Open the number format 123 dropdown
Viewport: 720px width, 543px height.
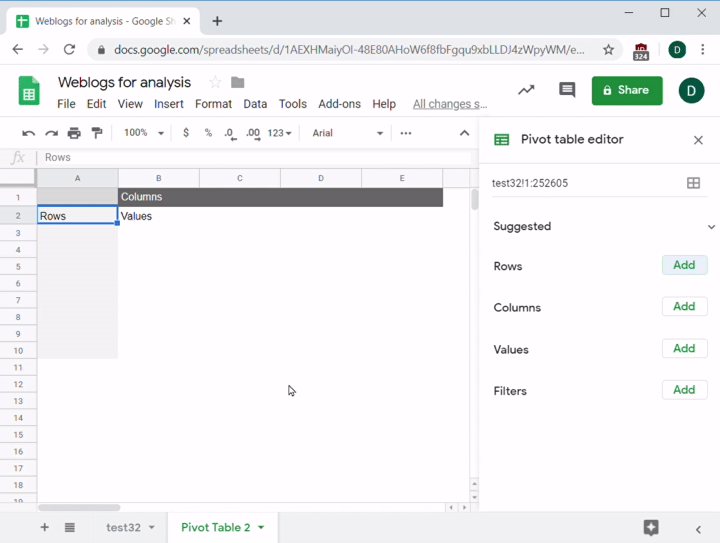click(x=280, y=133)
